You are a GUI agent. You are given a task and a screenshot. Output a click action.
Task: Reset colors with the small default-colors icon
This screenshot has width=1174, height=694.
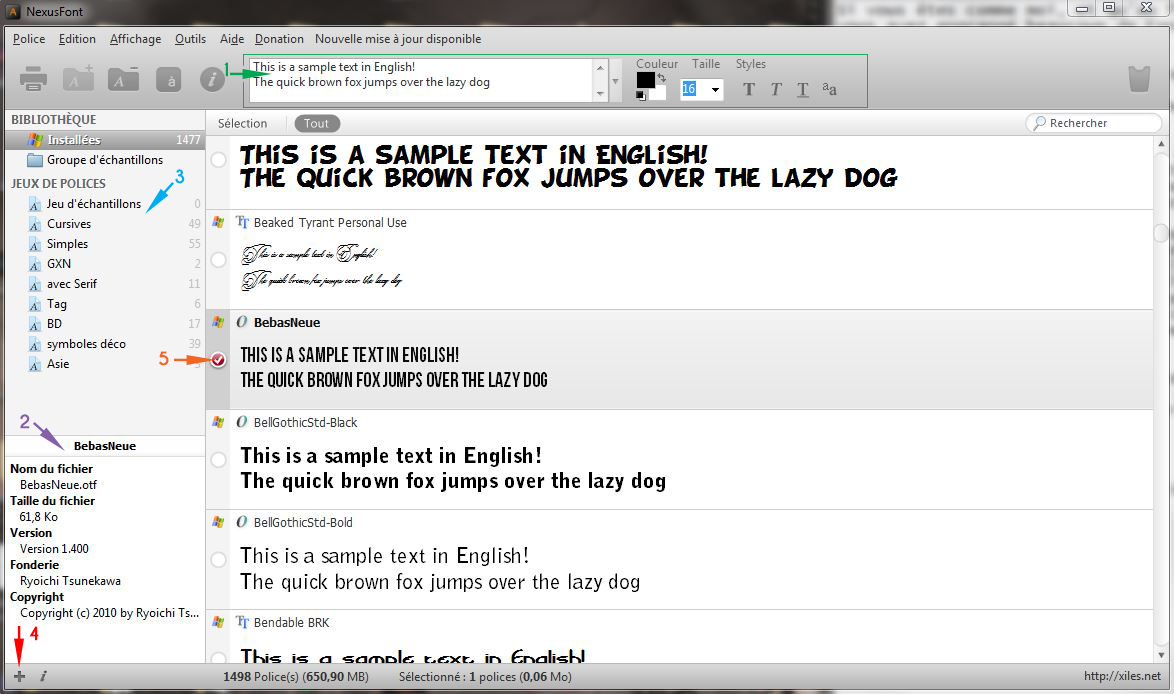coord(641,96)
